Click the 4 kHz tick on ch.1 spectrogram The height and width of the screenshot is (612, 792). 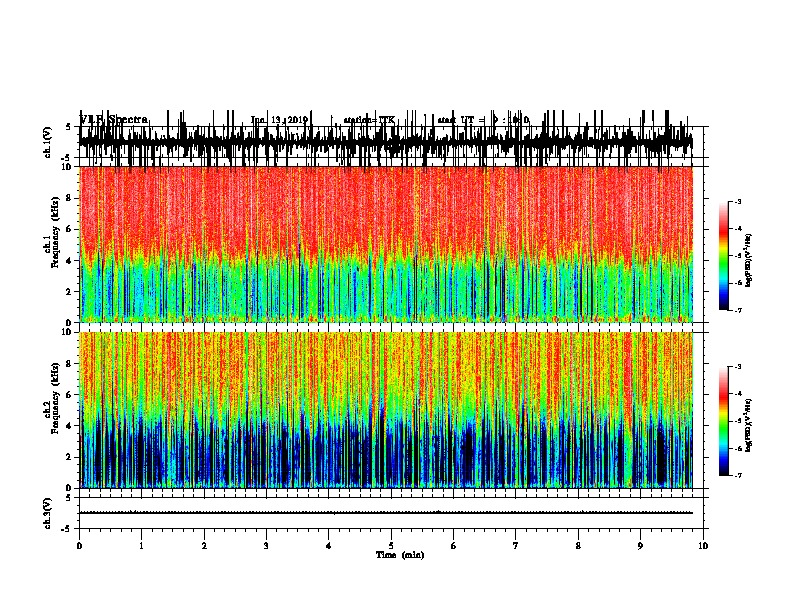70,261
